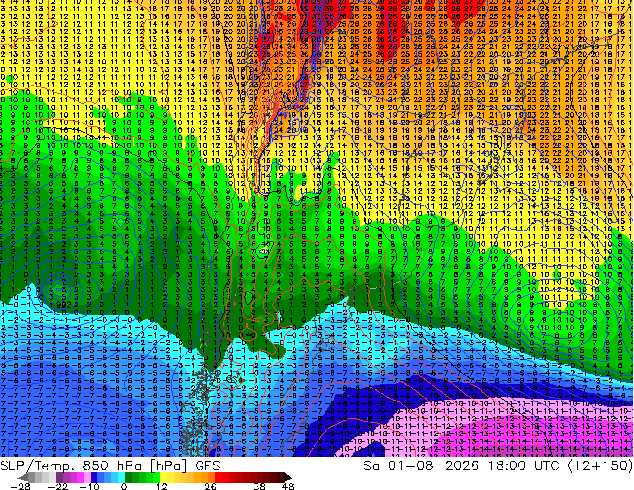
Task: Click the legend value '48'
Action: (x=288, y=486)
